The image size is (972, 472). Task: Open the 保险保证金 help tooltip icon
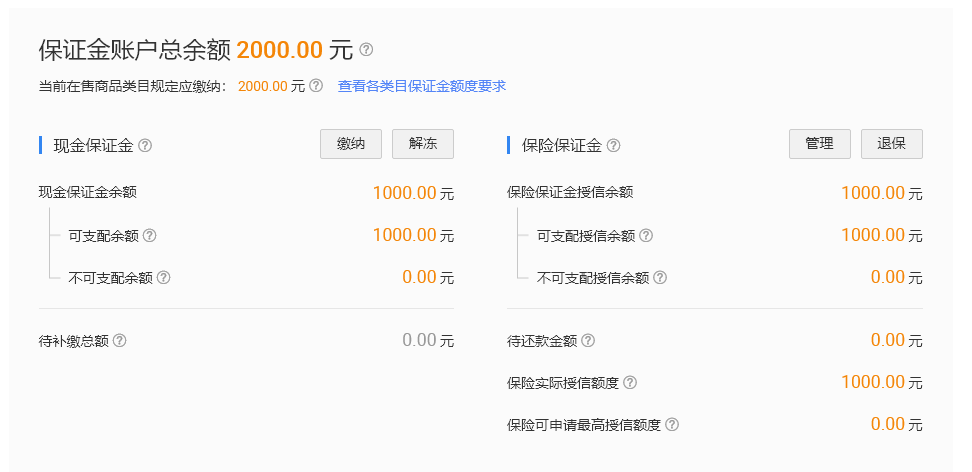[x=613, y=145]
